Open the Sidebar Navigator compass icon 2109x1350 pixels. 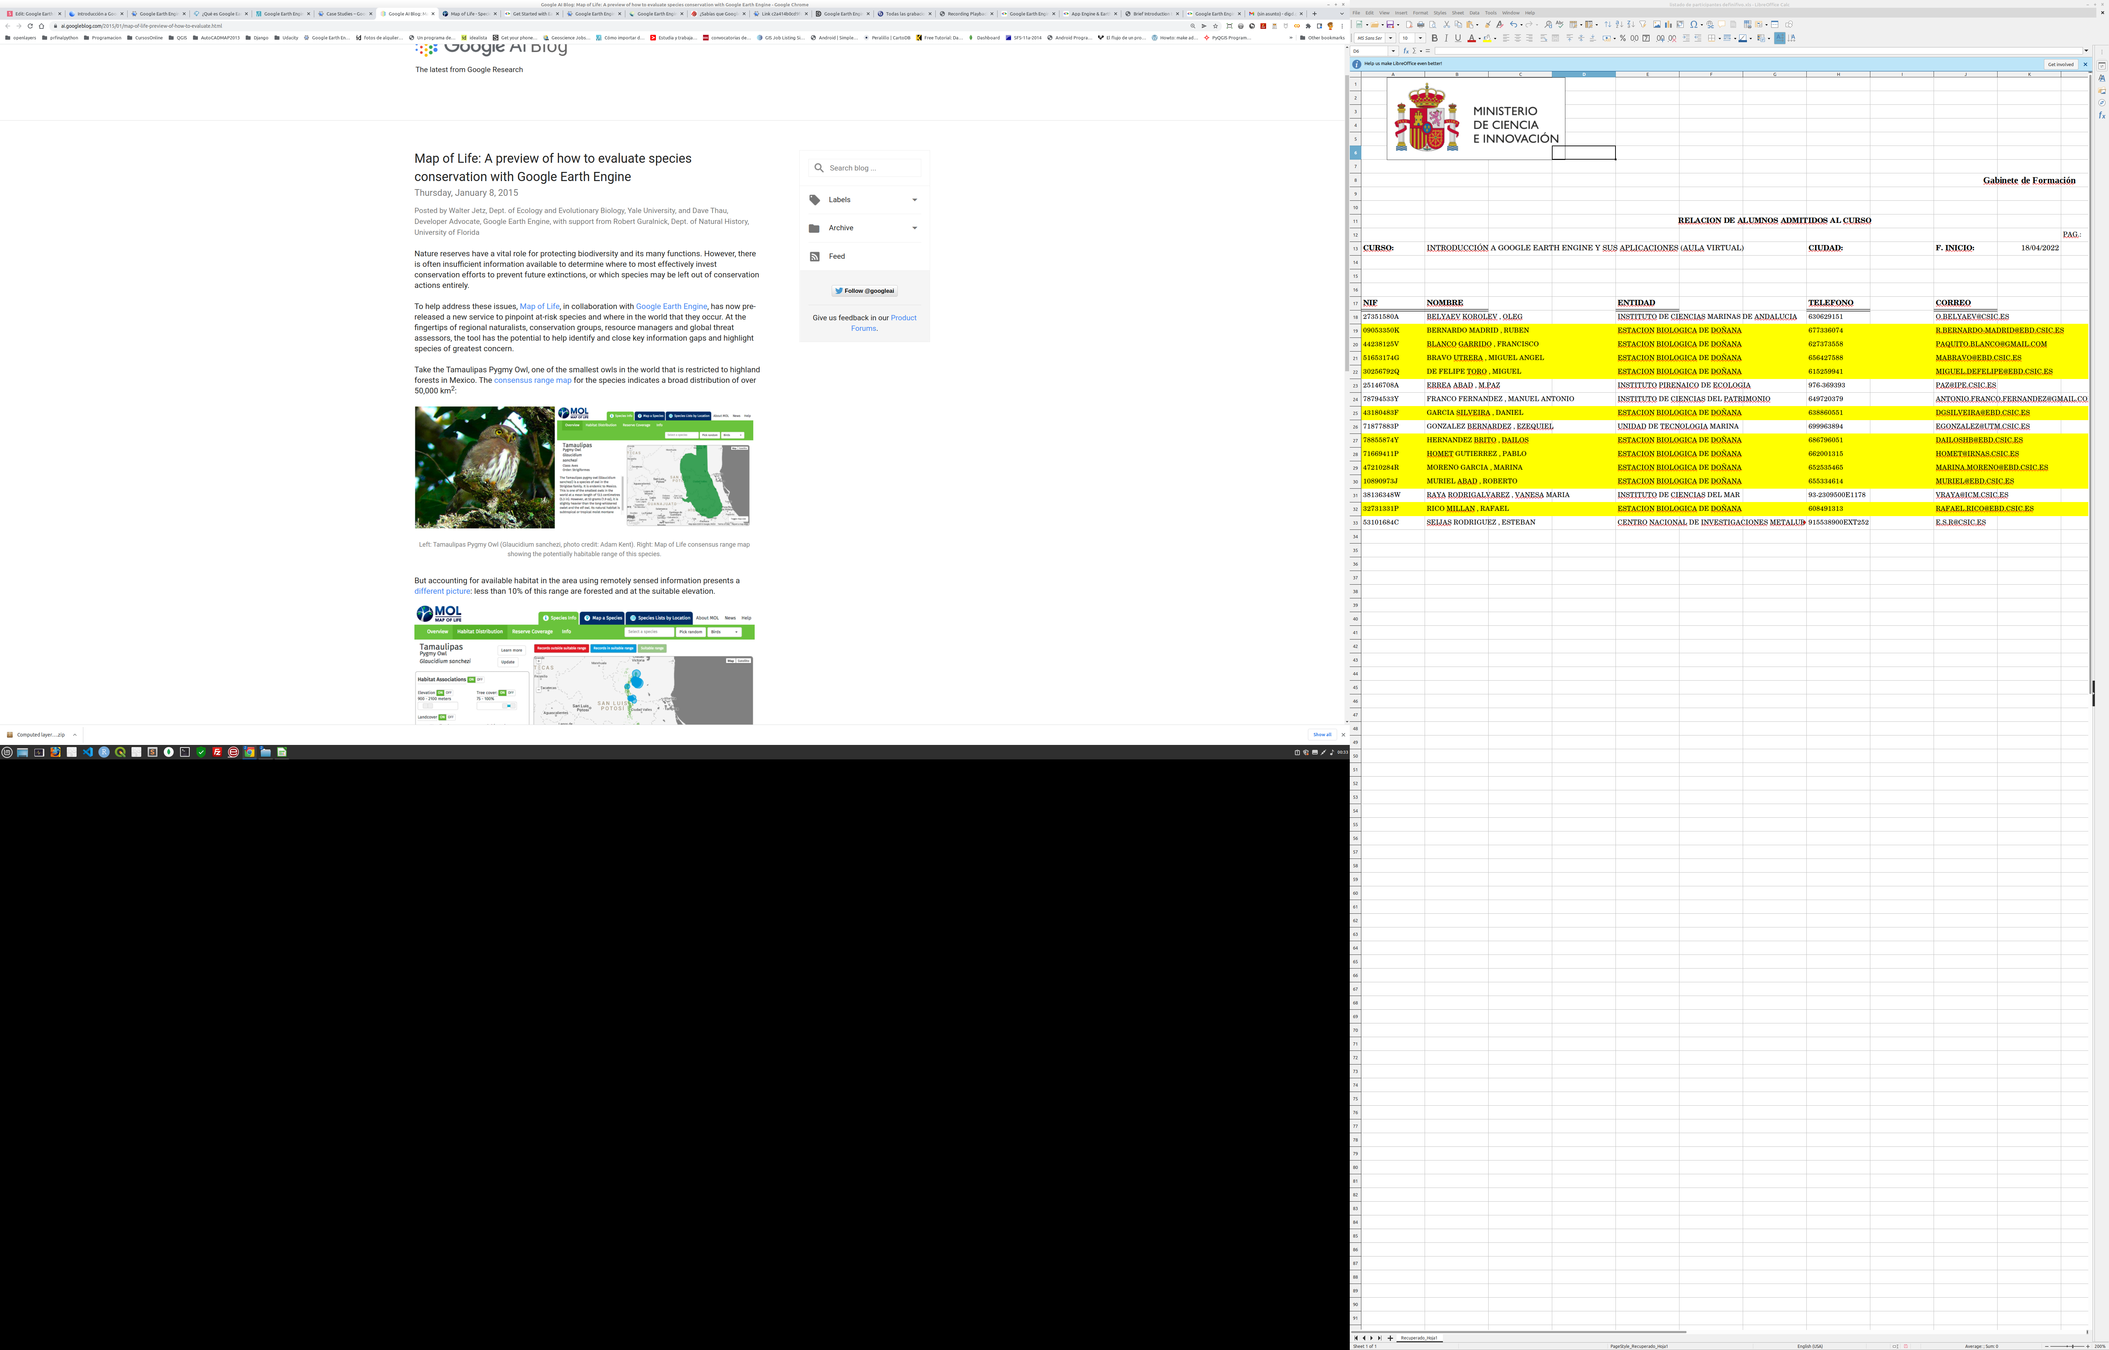(2102, 103)
